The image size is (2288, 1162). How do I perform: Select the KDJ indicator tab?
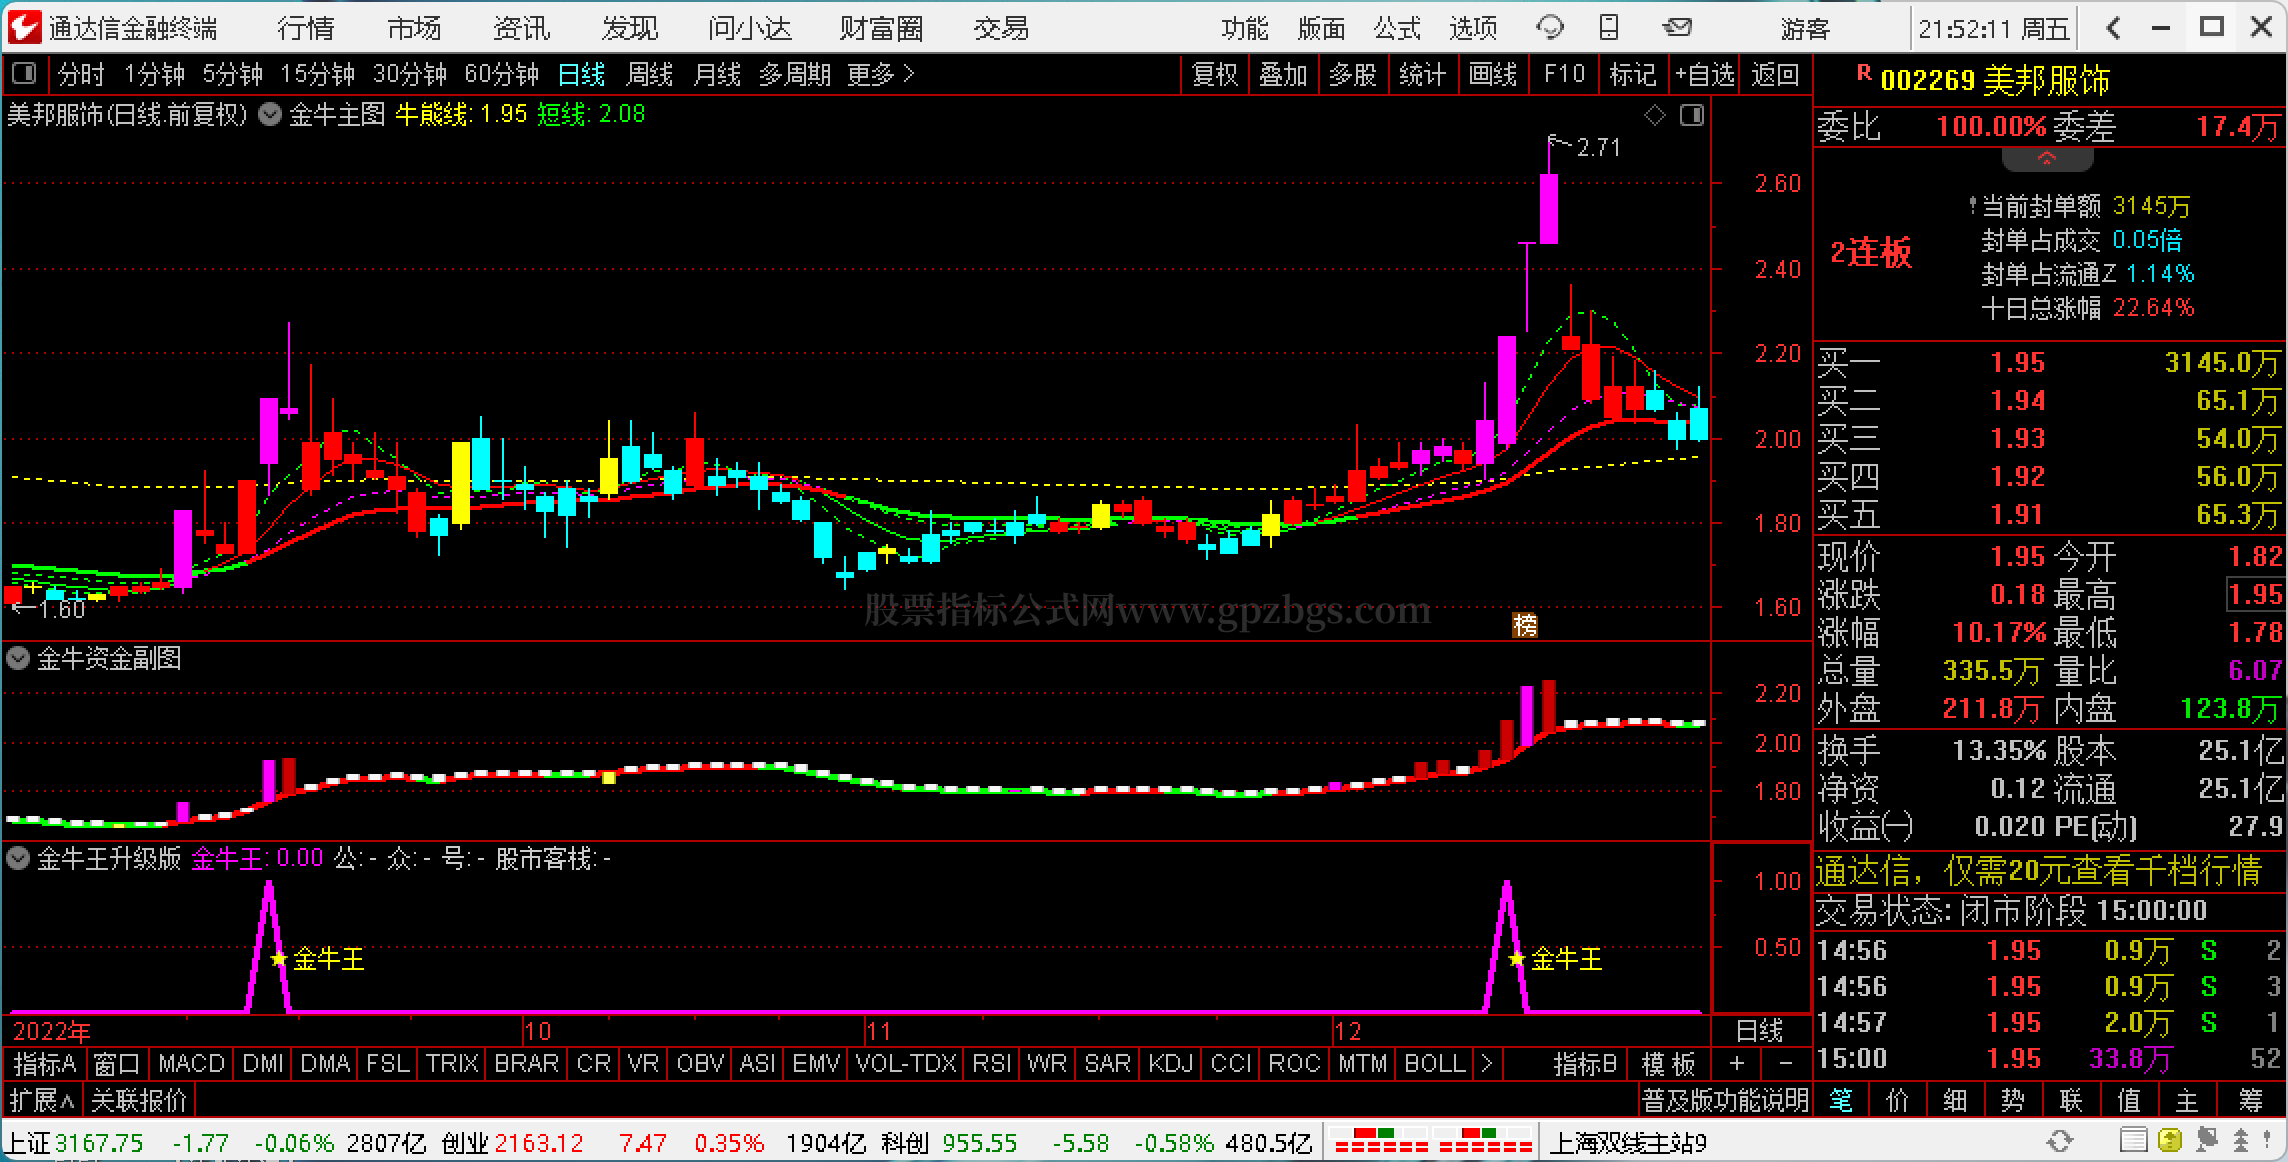1170,1064
